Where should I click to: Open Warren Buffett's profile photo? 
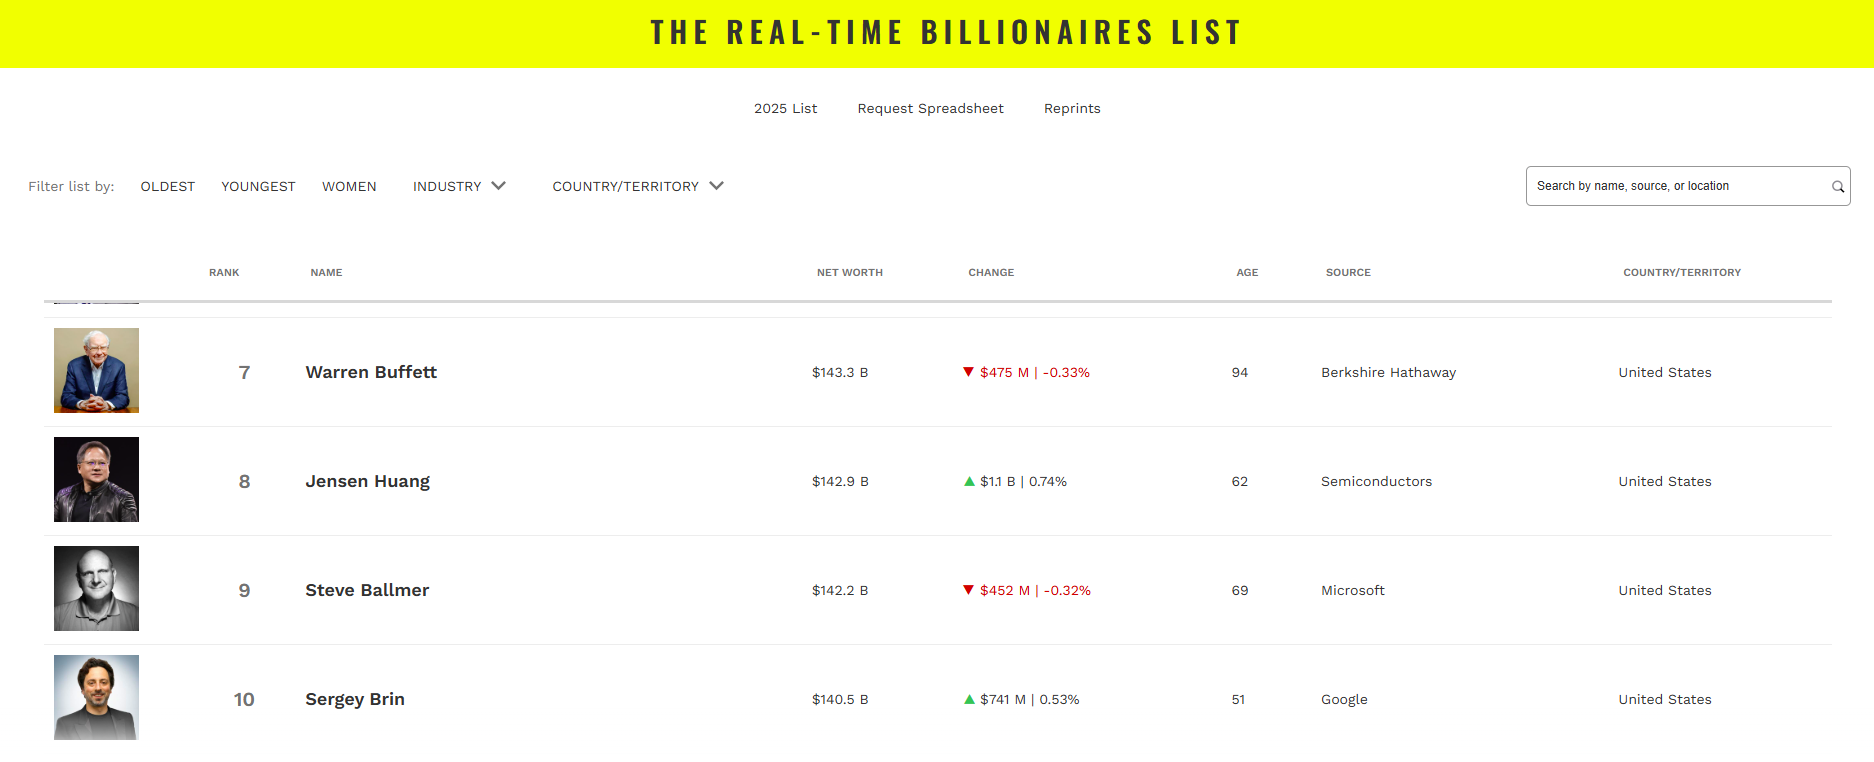point(96,370)
